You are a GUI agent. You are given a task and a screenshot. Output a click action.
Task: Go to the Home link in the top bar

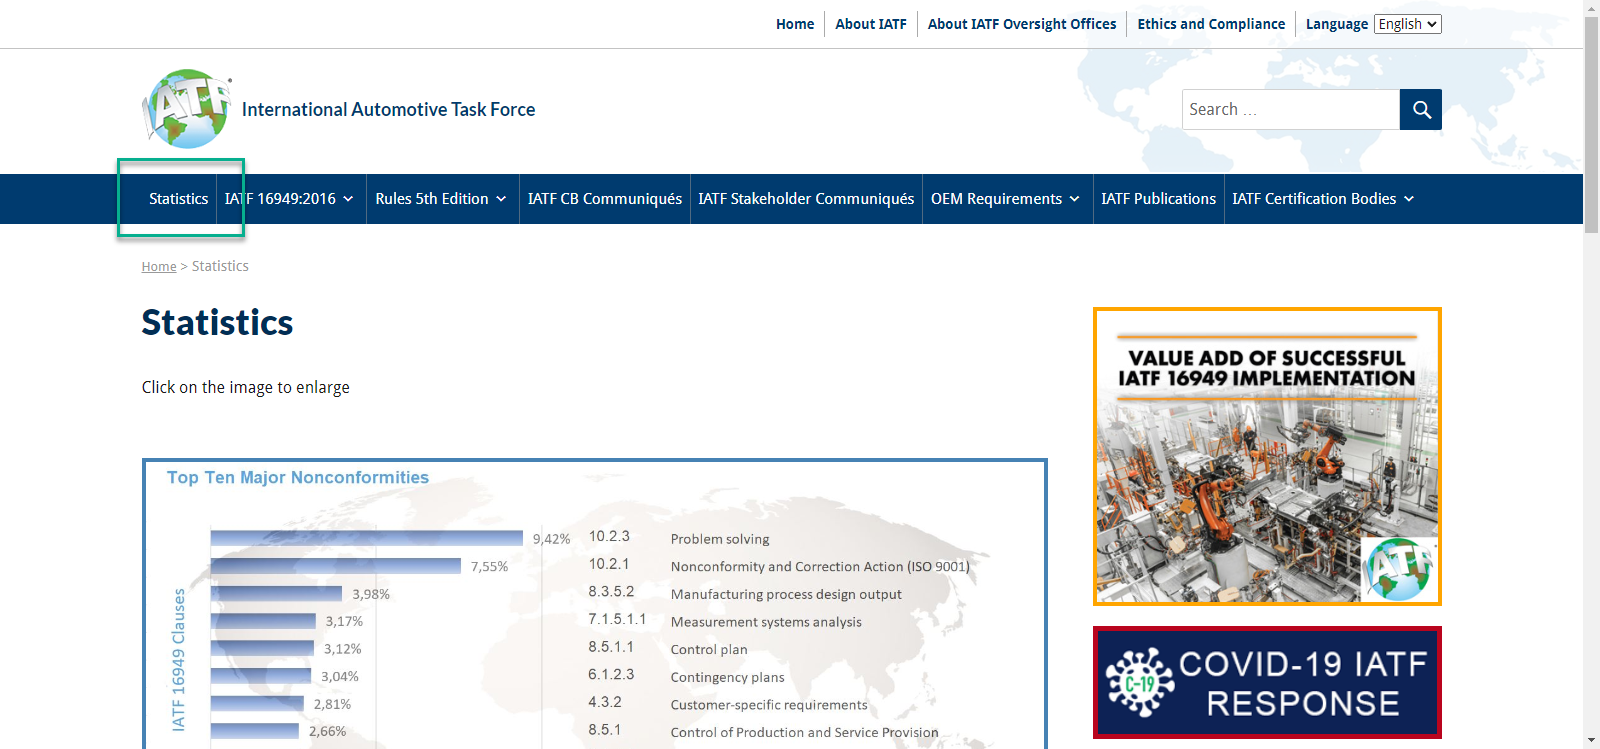pos(795,24)
